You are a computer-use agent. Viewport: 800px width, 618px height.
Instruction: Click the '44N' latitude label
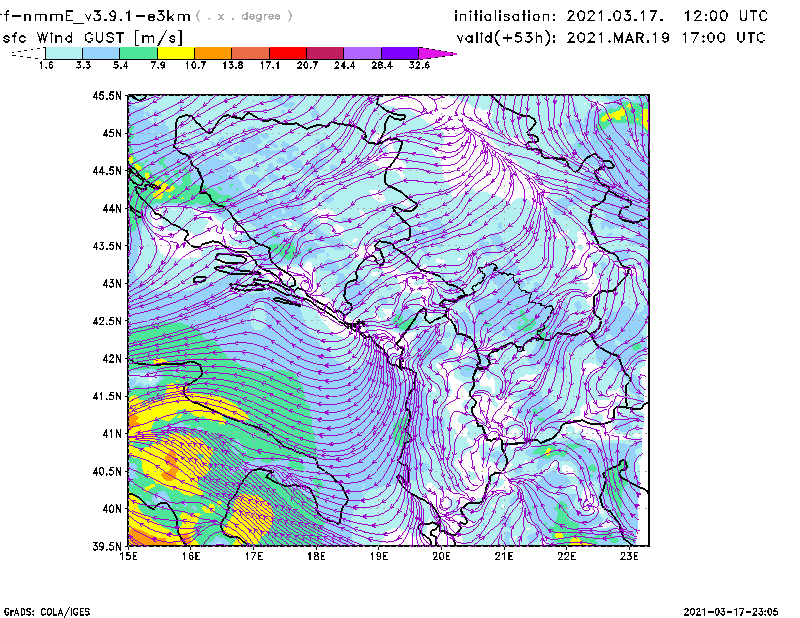[112, 208]
